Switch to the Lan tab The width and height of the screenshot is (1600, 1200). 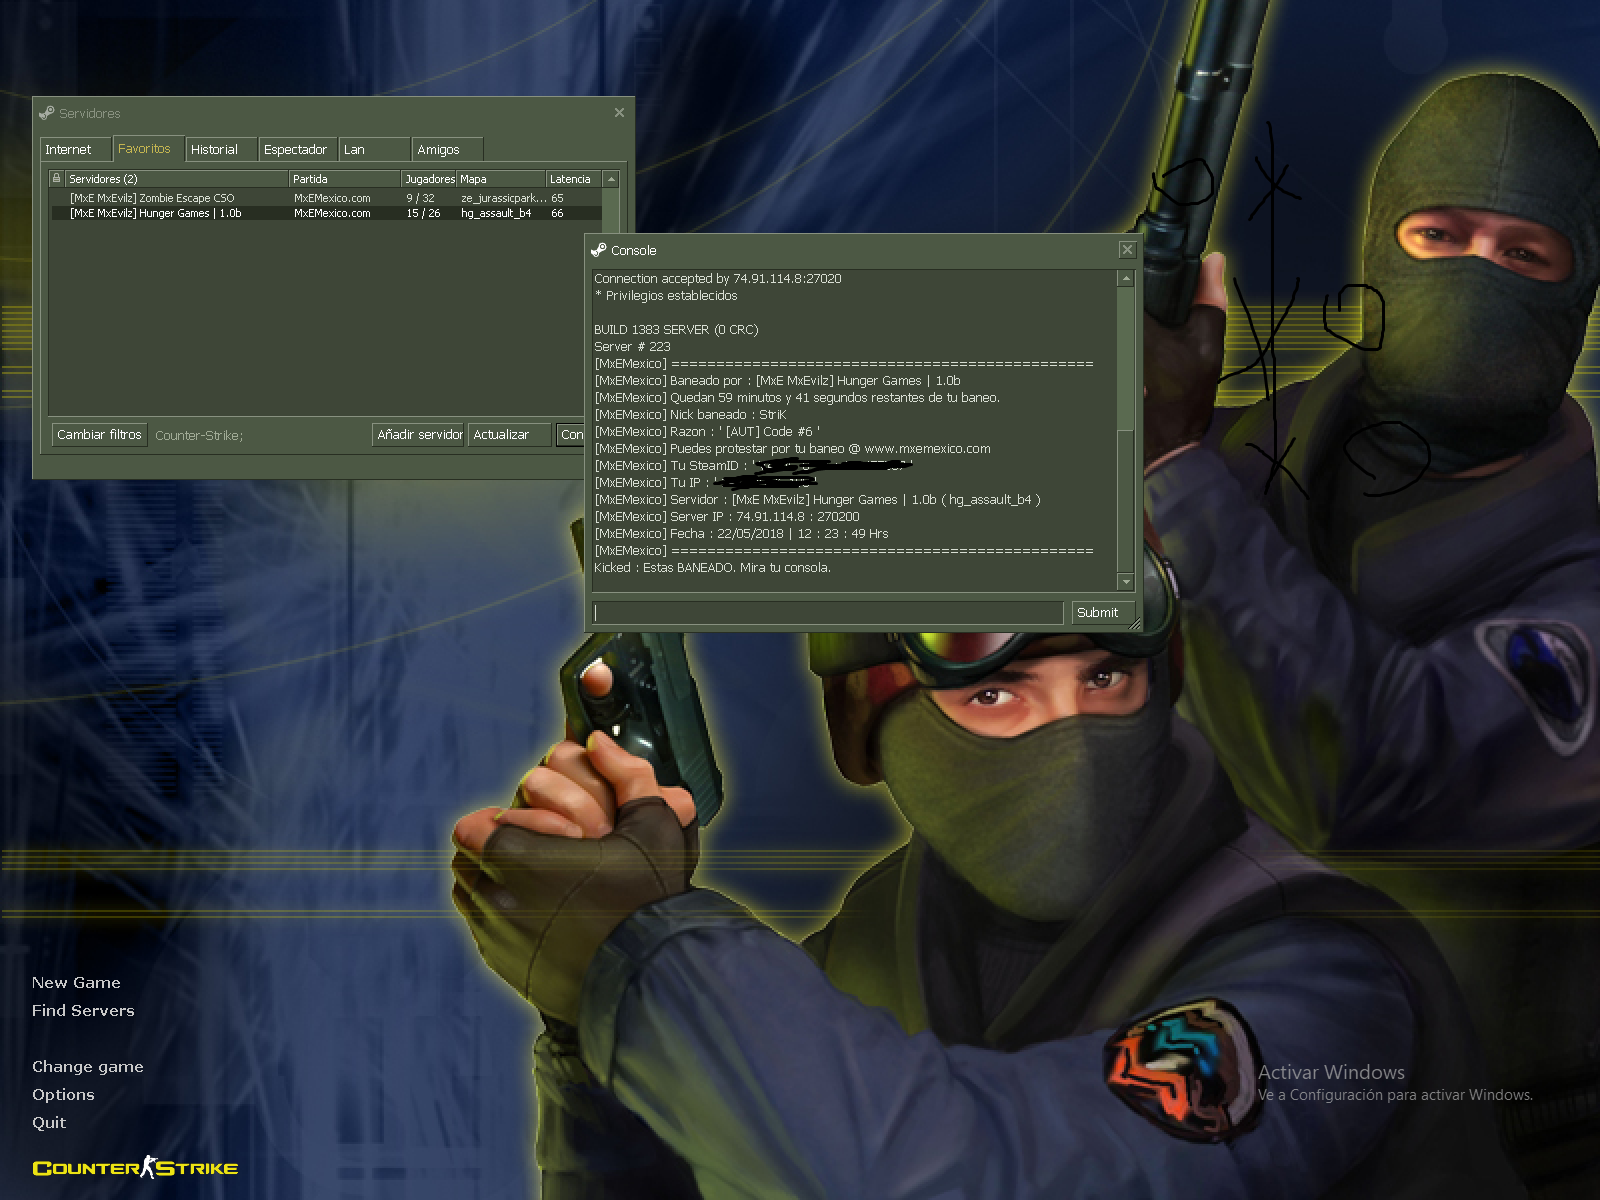click(x=374, y=149)
